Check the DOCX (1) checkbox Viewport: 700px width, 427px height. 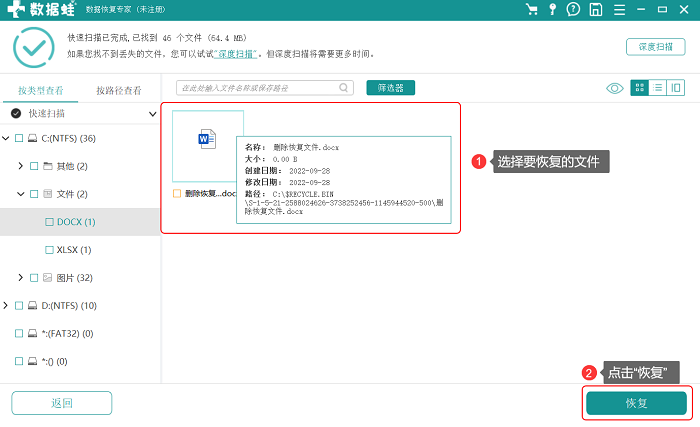click(x=49, y=222)
